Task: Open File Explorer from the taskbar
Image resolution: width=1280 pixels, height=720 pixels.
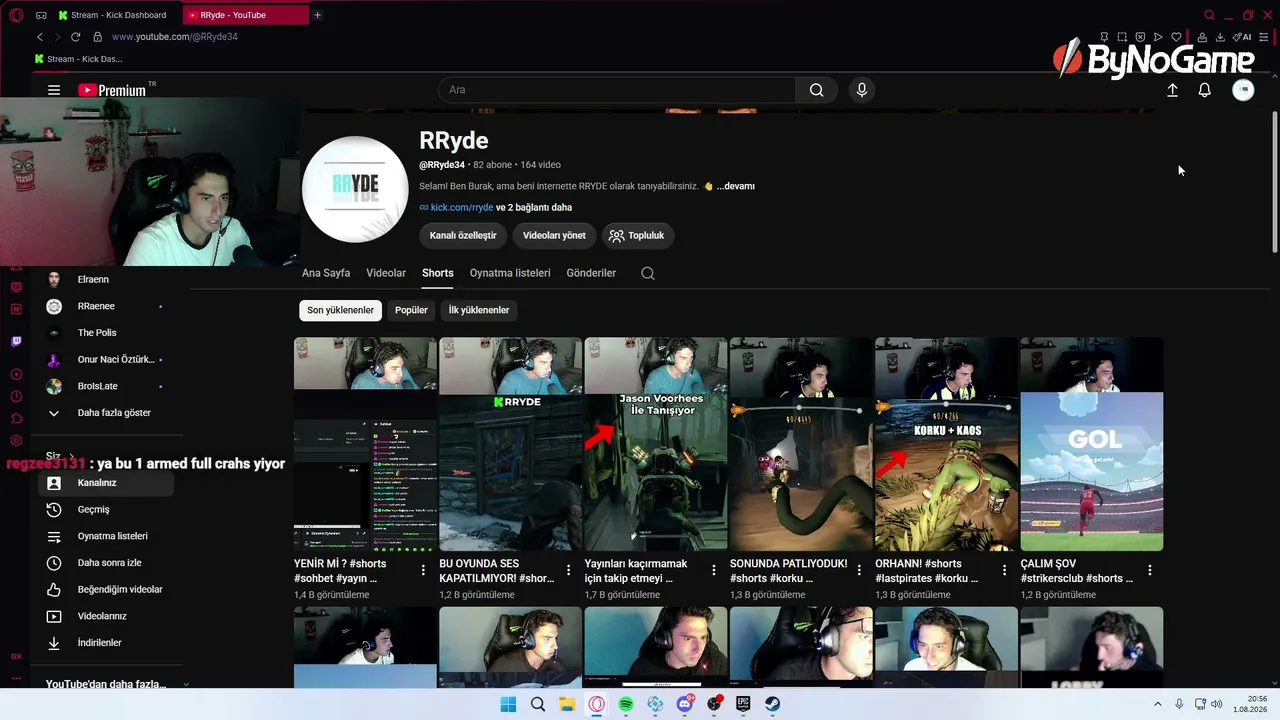Action: coord(567,704)
